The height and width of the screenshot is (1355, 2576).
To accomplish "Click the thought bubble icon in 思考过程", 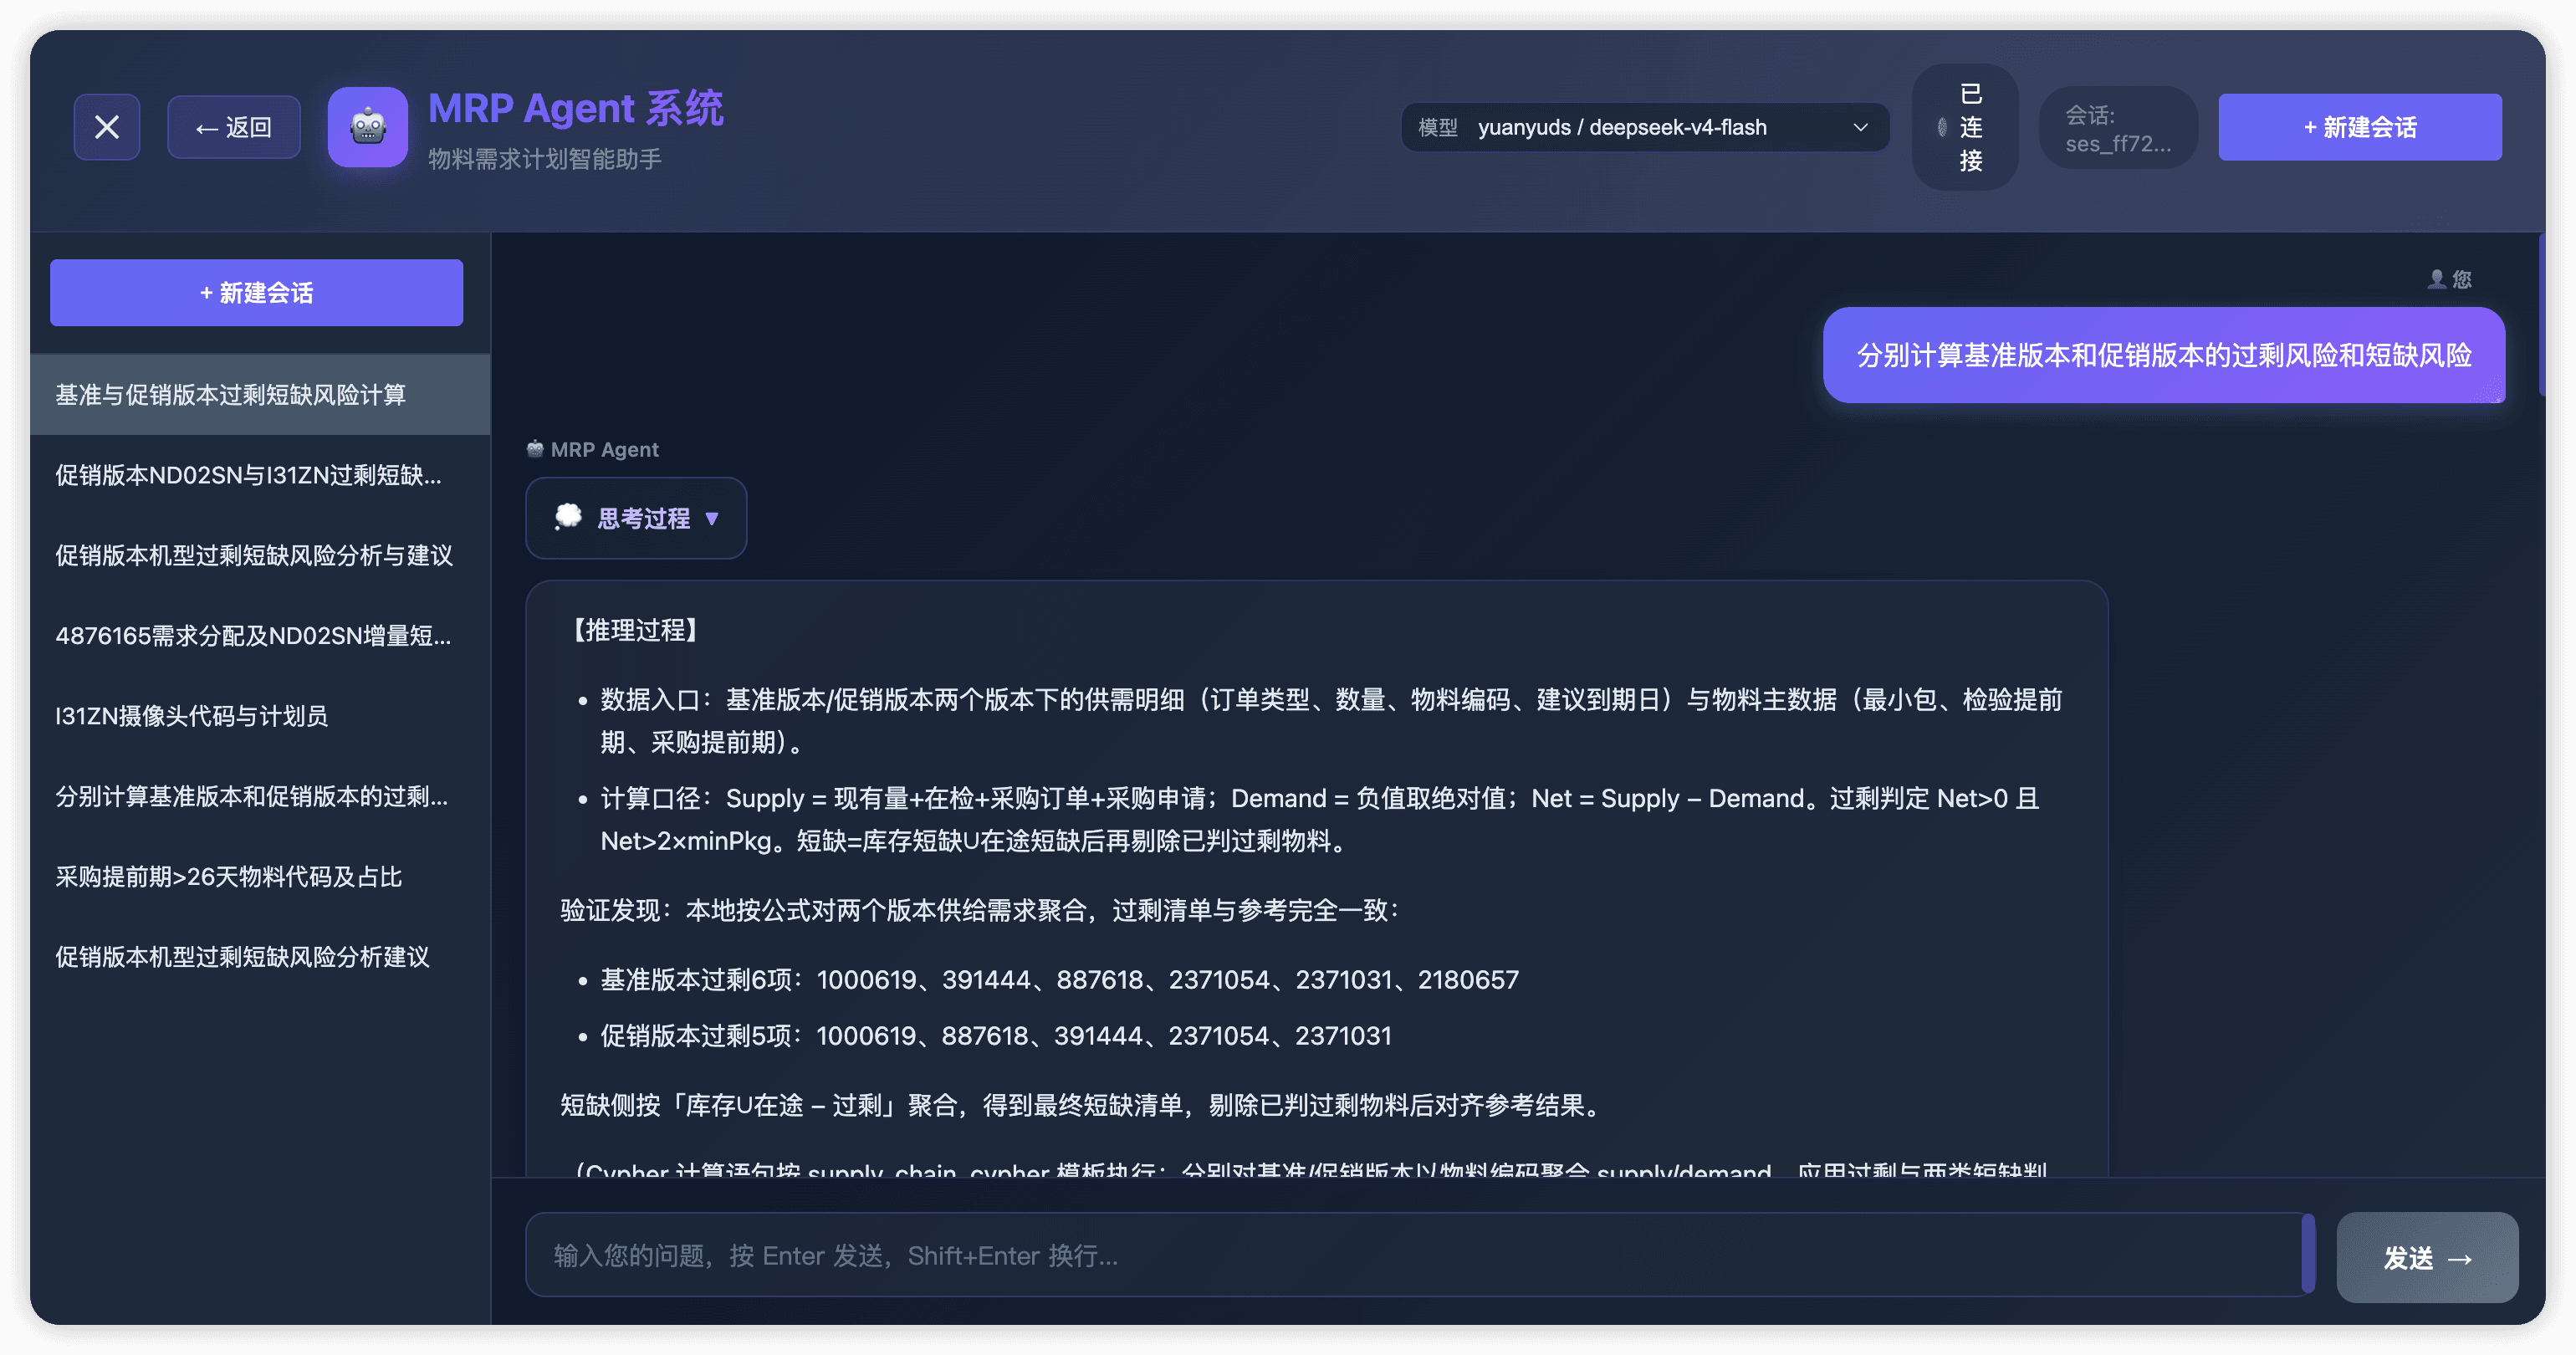I will pos(568,516).
